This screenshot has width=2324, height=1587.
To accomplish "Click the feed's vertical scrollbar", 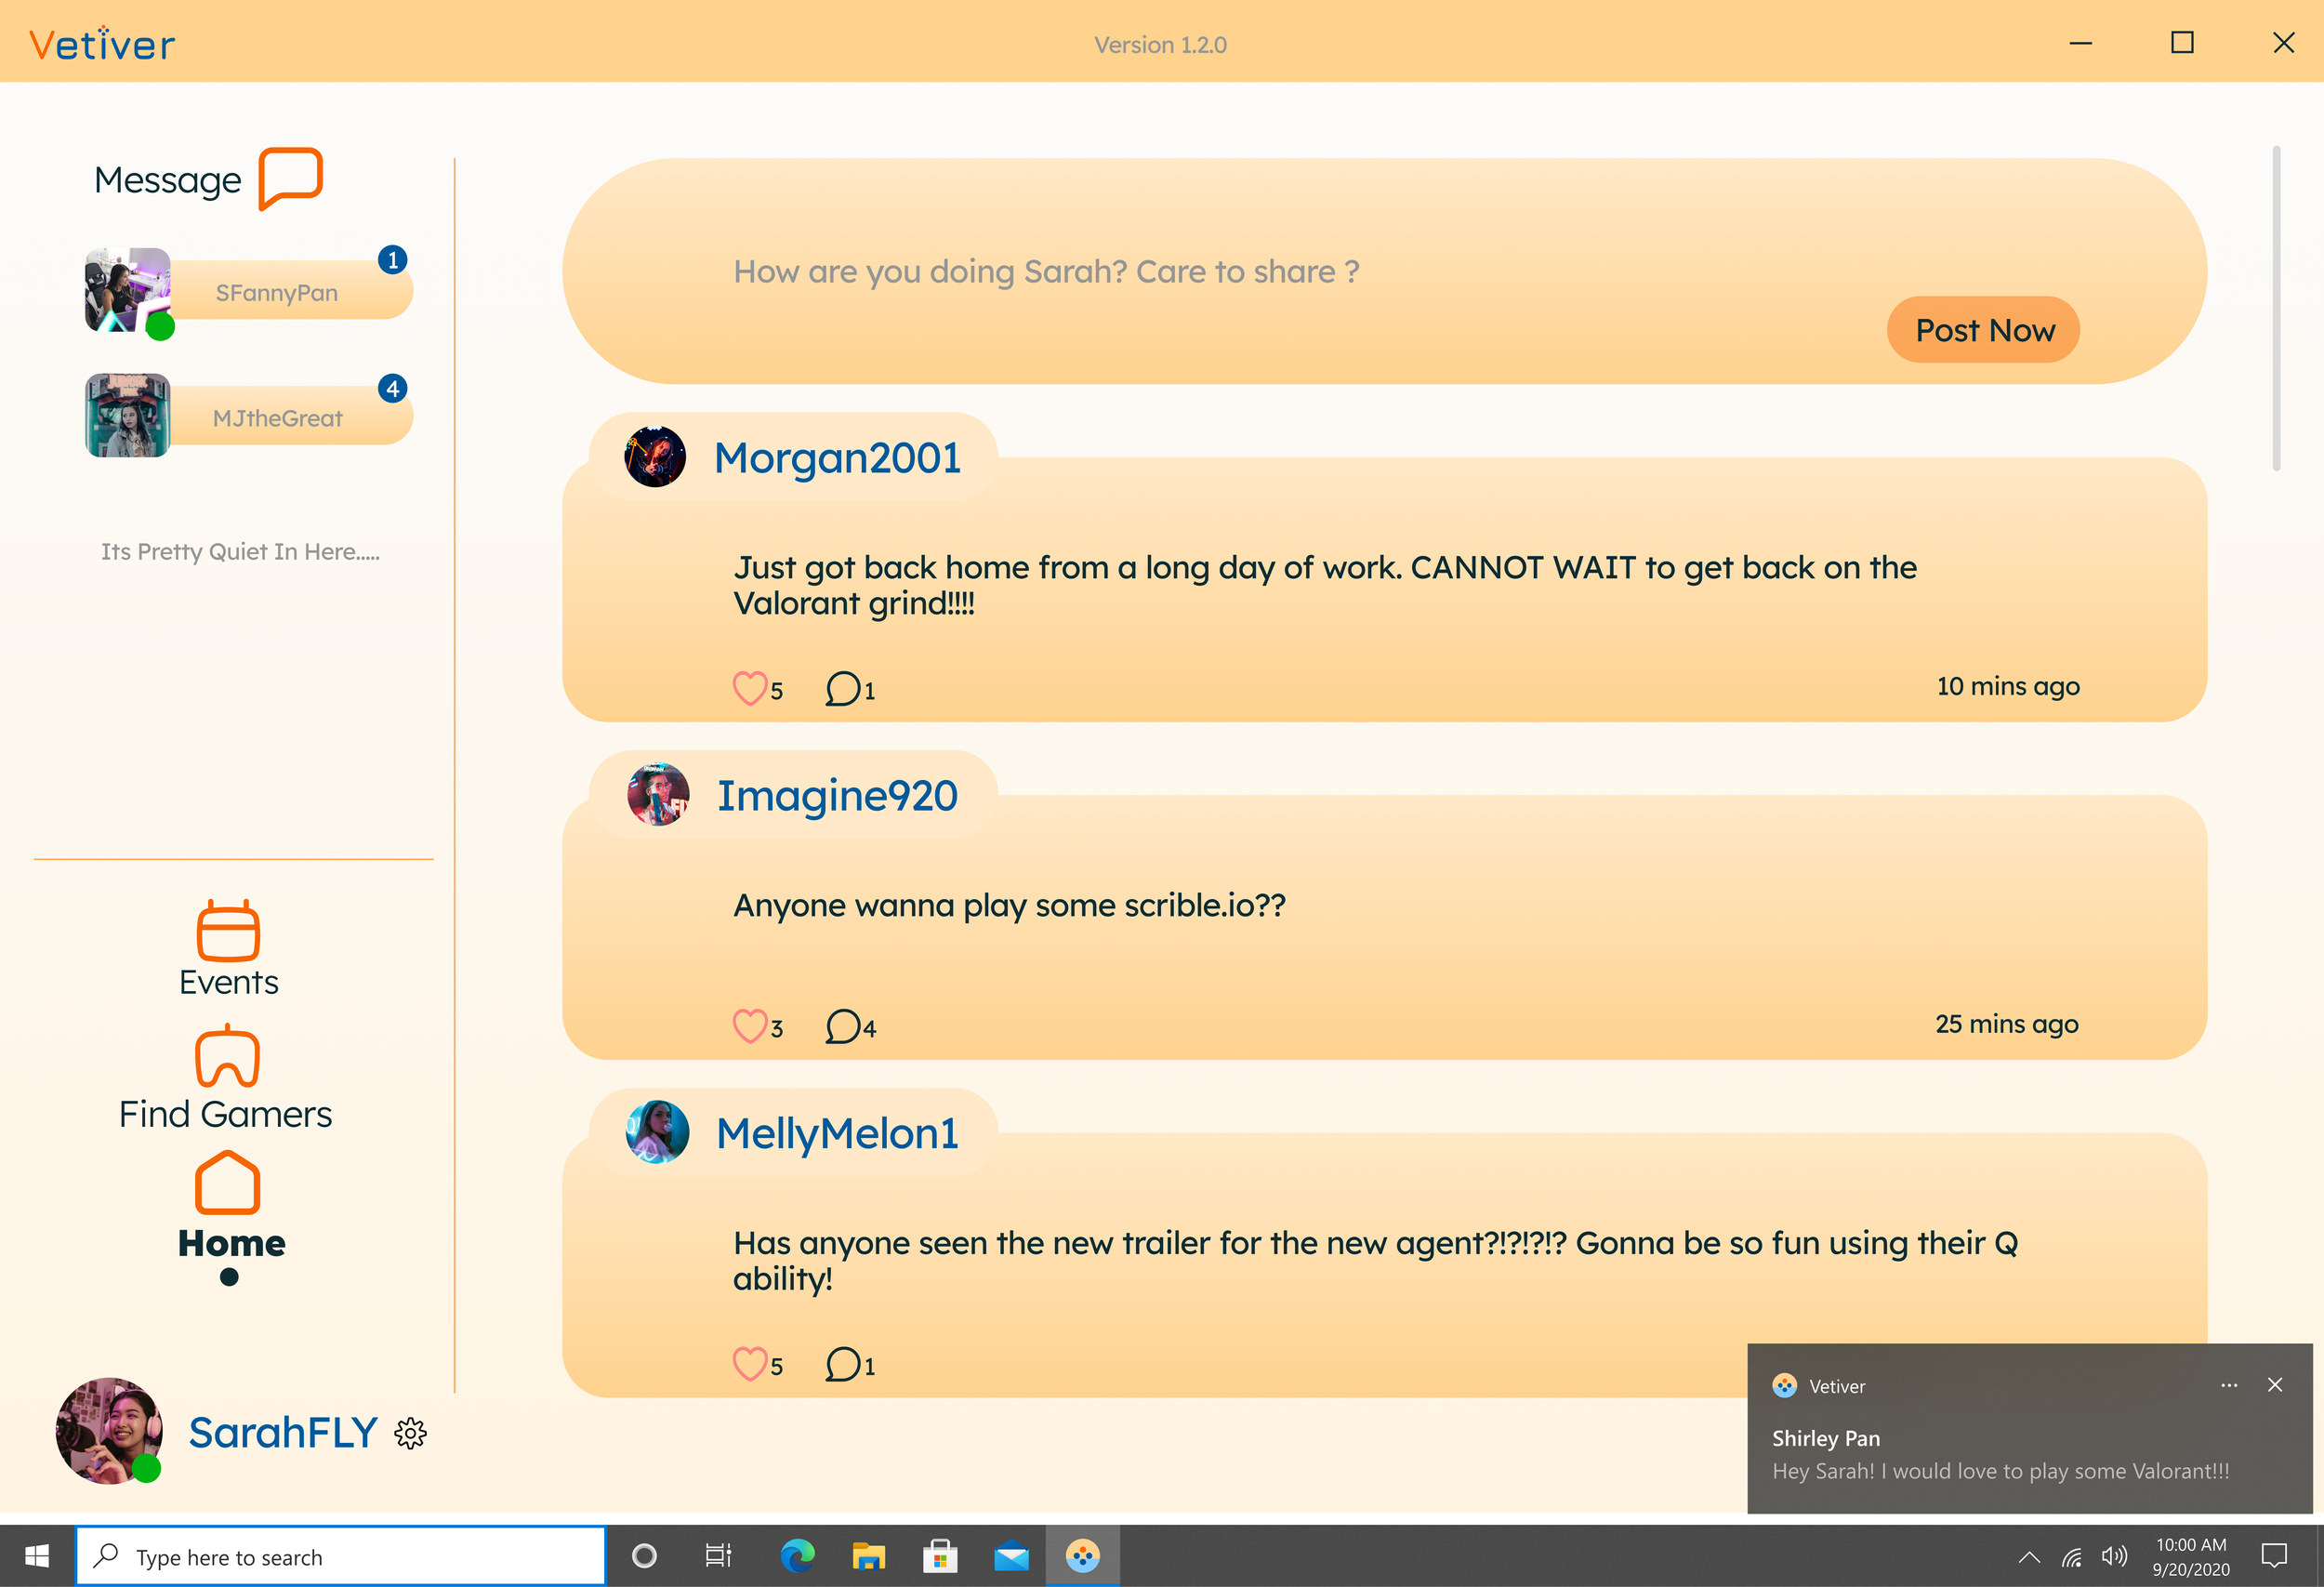I will tap(2275, 309).
